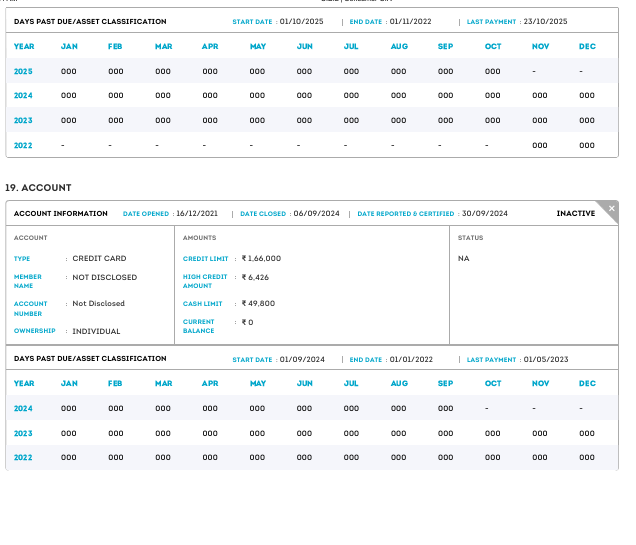This screenshot has width=636, height=545.
Task: Click the OWNERSHIP label
Action: pos(35,331)
